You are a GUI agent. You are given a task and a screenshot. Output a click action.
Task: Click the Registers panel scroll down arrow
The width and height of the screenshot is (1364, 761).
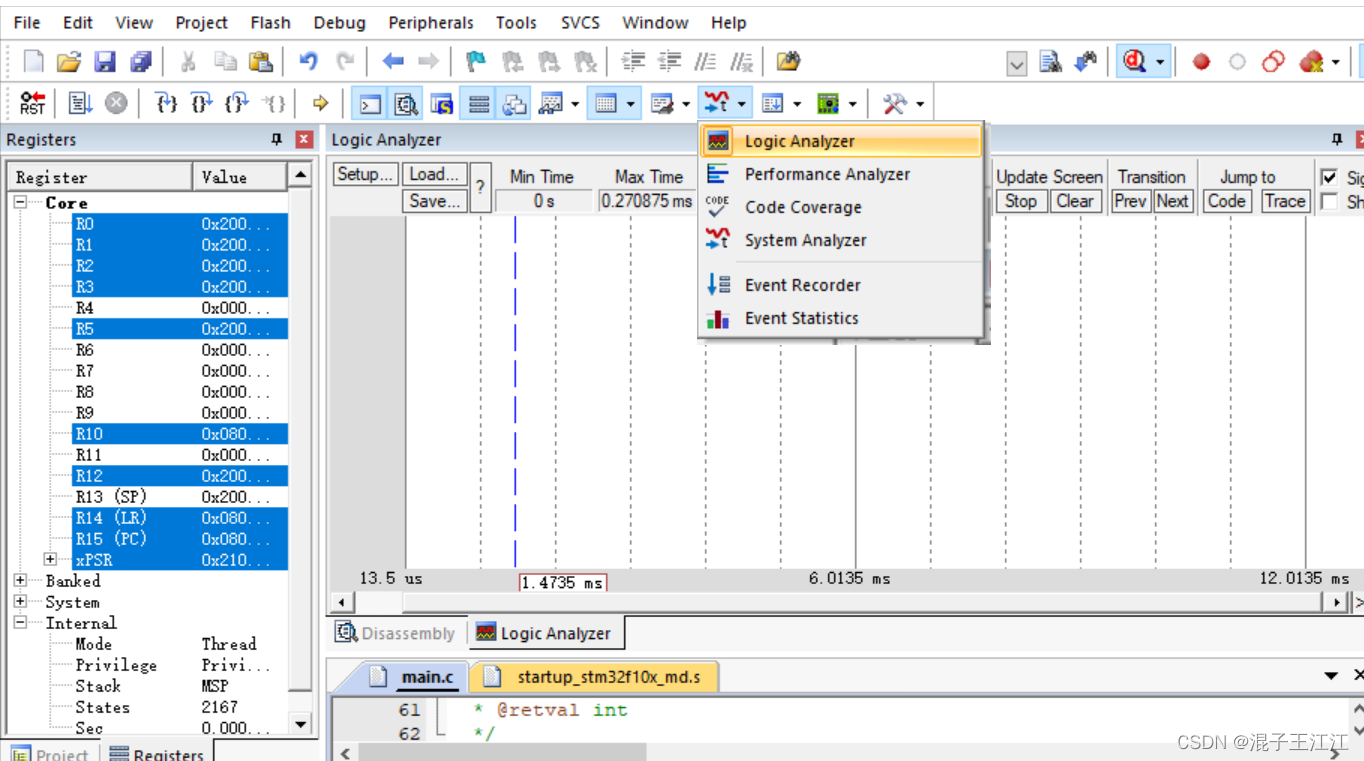300,723
